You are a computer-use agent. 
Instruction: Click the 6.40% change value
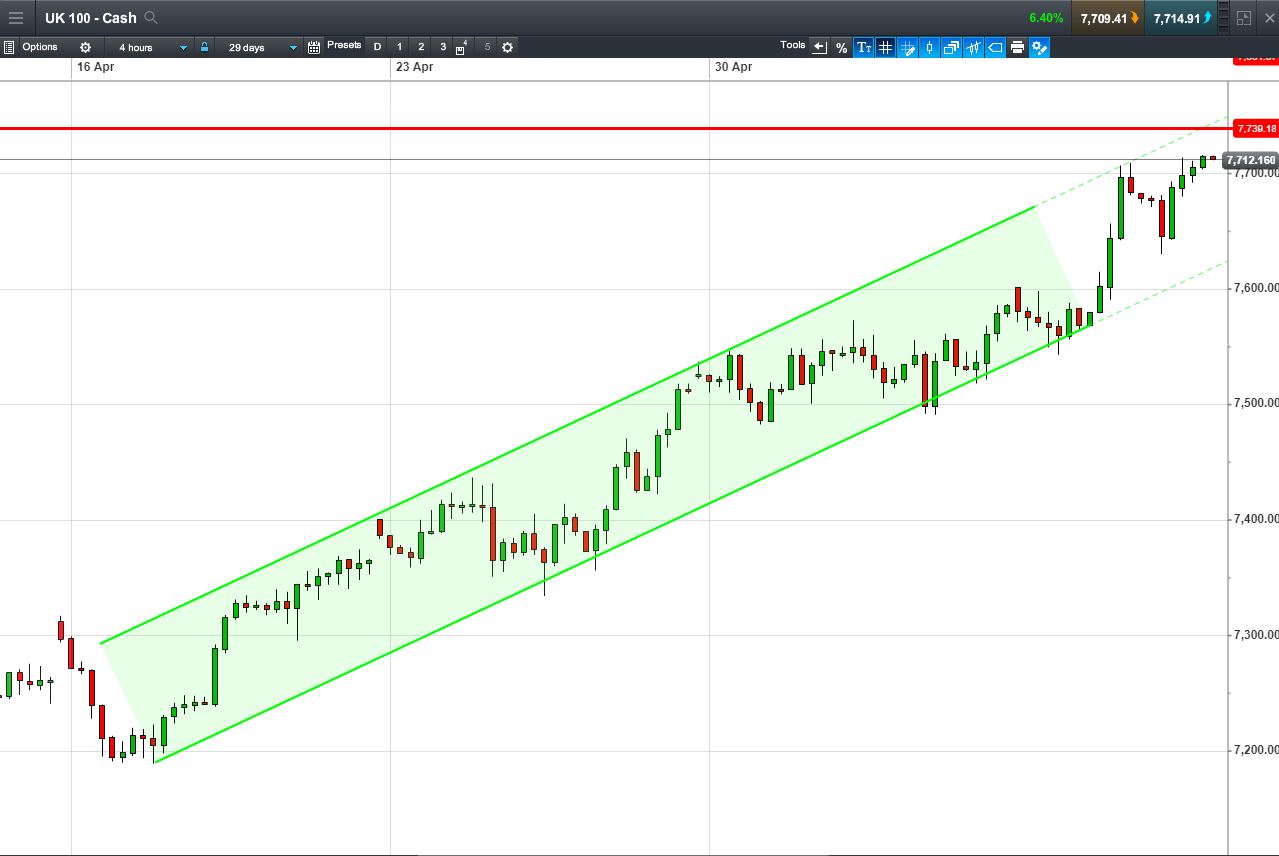click(x=1046, y=18)
